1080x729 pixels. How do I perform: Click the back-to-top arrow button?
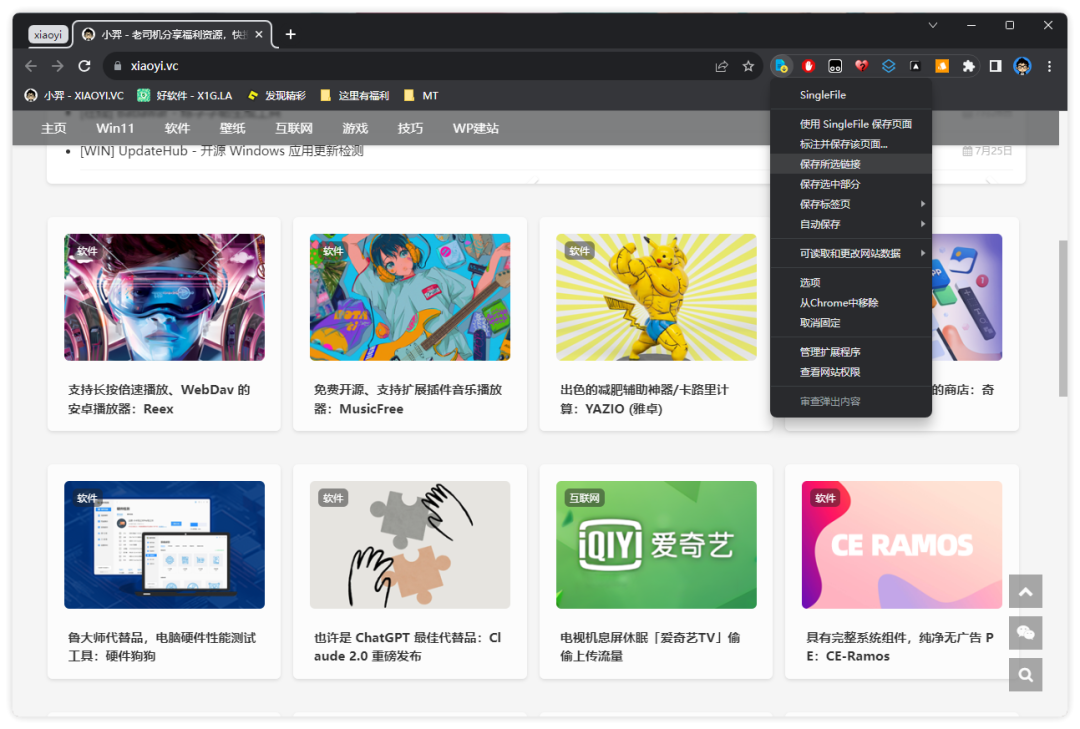coord(1026,591)
